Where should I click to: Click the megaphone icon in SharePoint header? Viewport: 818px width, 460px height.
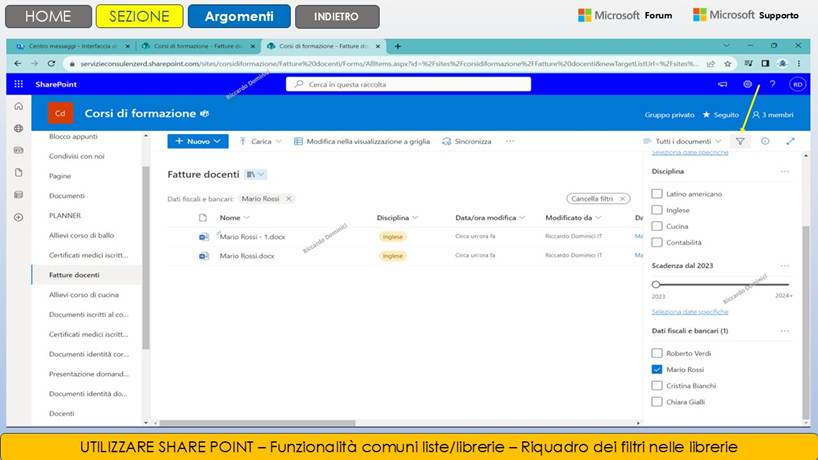[723, 84]
